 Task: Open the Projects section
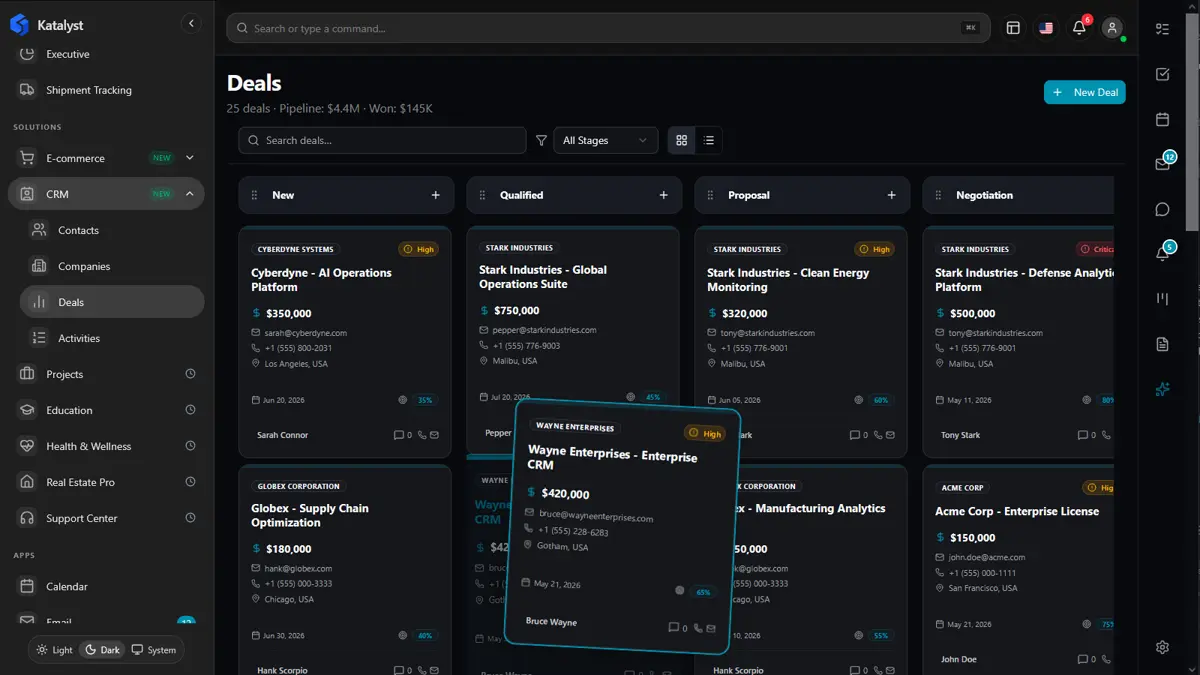pos(107,374)
